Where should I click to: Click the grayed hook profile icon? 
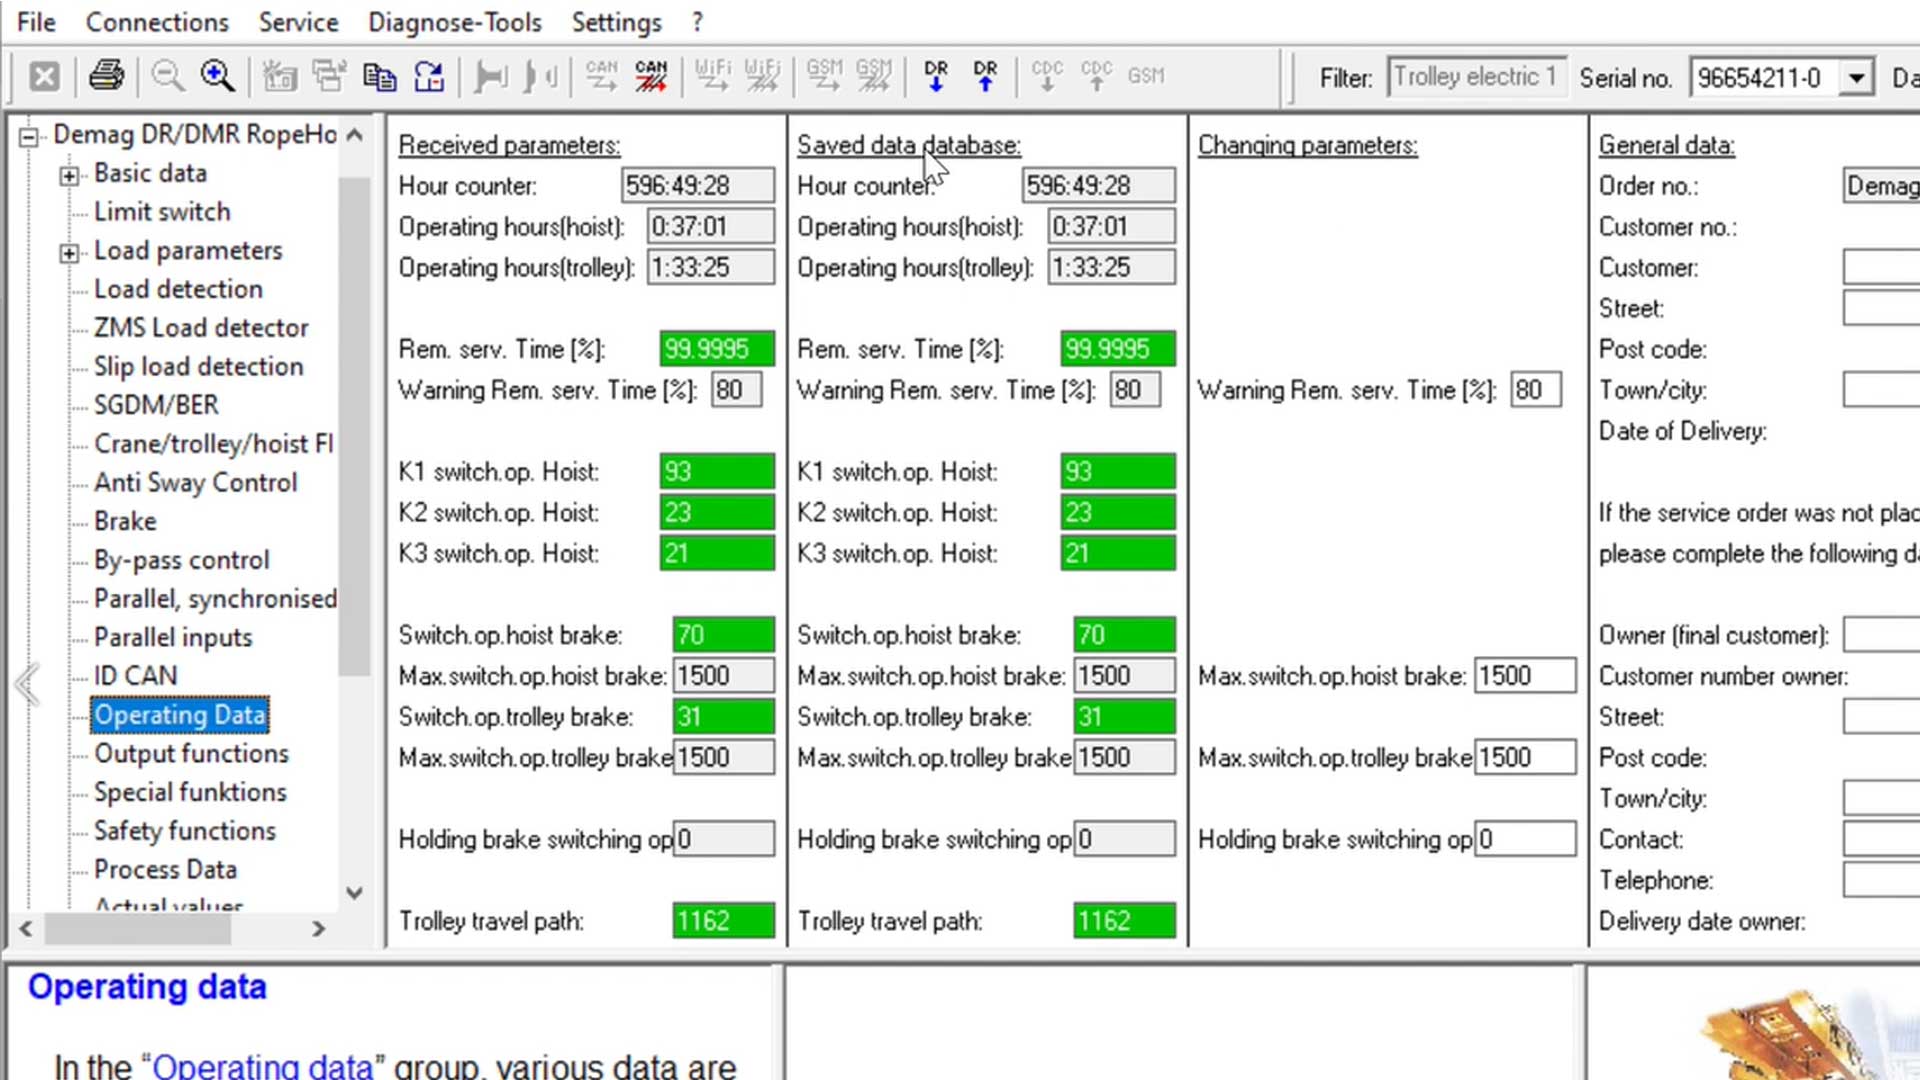pyautogui.click(x=541, y=76)
